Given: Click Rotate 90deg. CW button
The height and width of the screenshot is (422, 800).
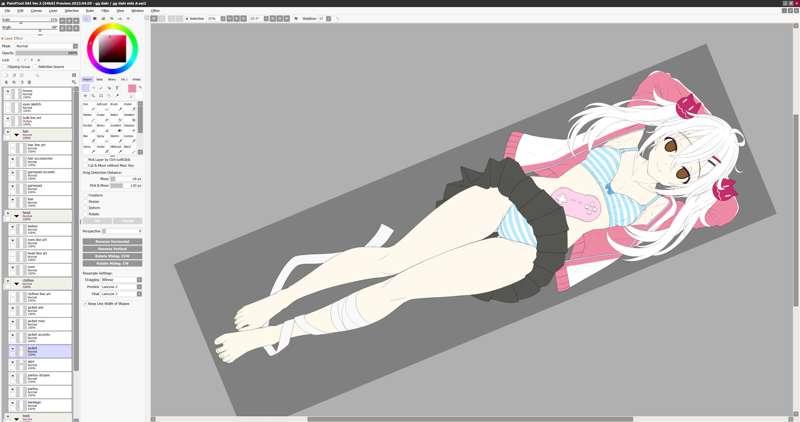Looking at the screenshot, I should point(112,263).
